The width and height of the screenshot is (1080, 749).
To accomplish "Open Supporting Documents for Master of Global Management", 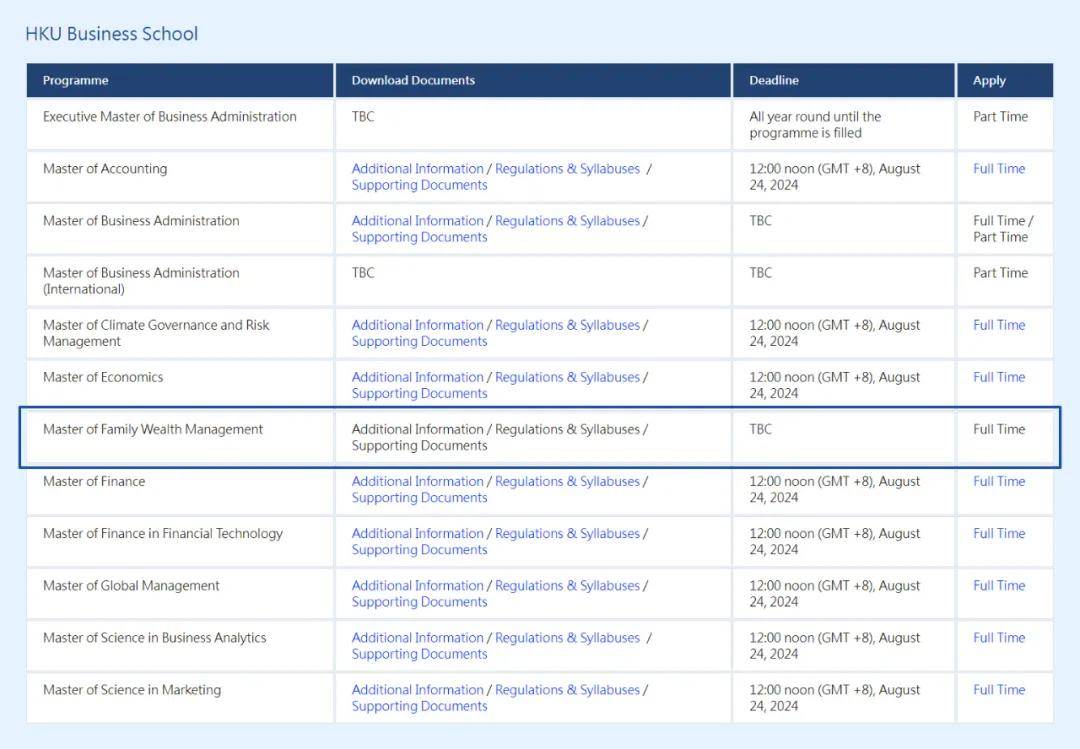I will (x=419, y=602).
